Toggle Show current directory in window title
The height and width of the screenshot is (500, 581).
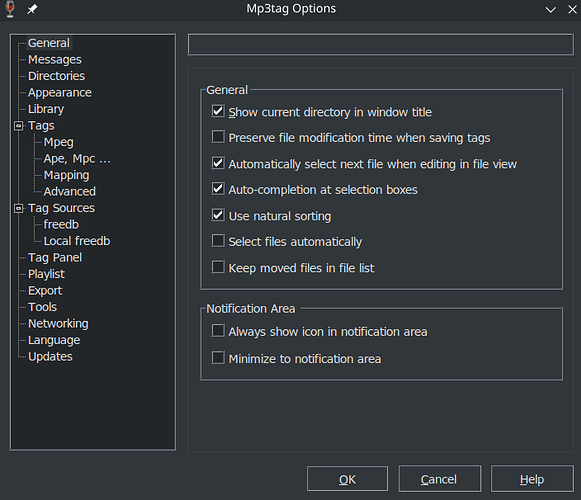(218, 111)
